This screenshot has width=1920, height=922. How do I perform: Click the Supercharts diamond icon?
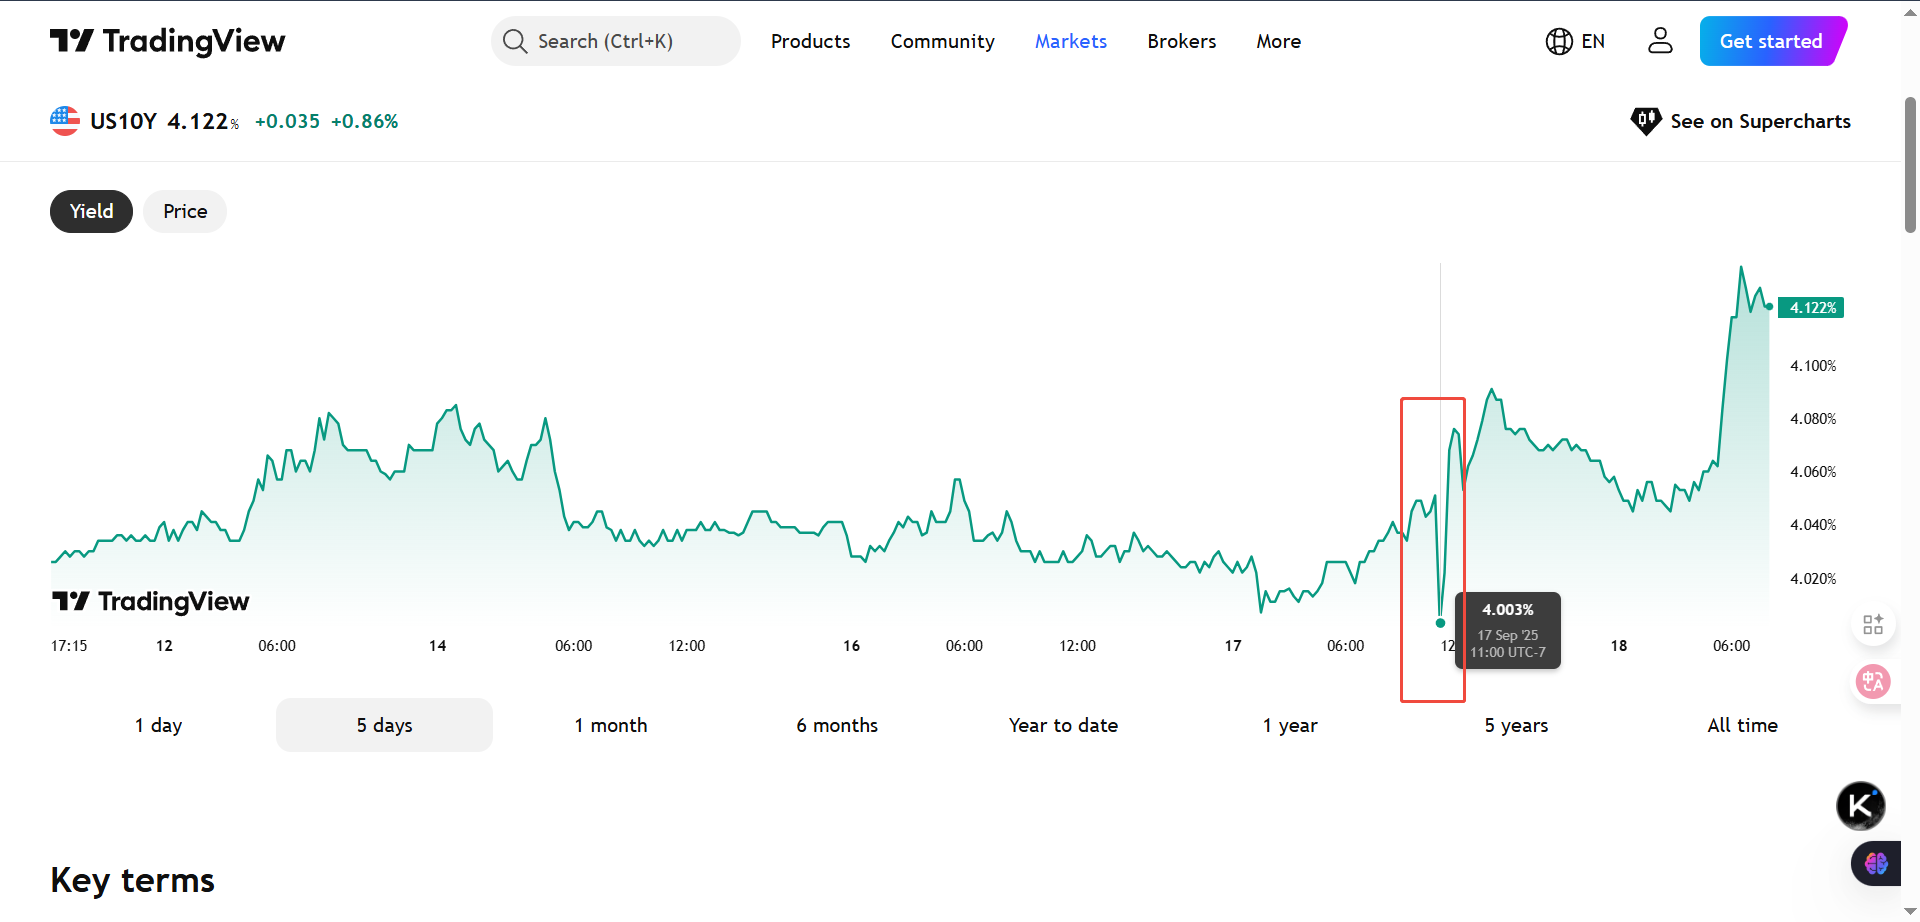1645,121
